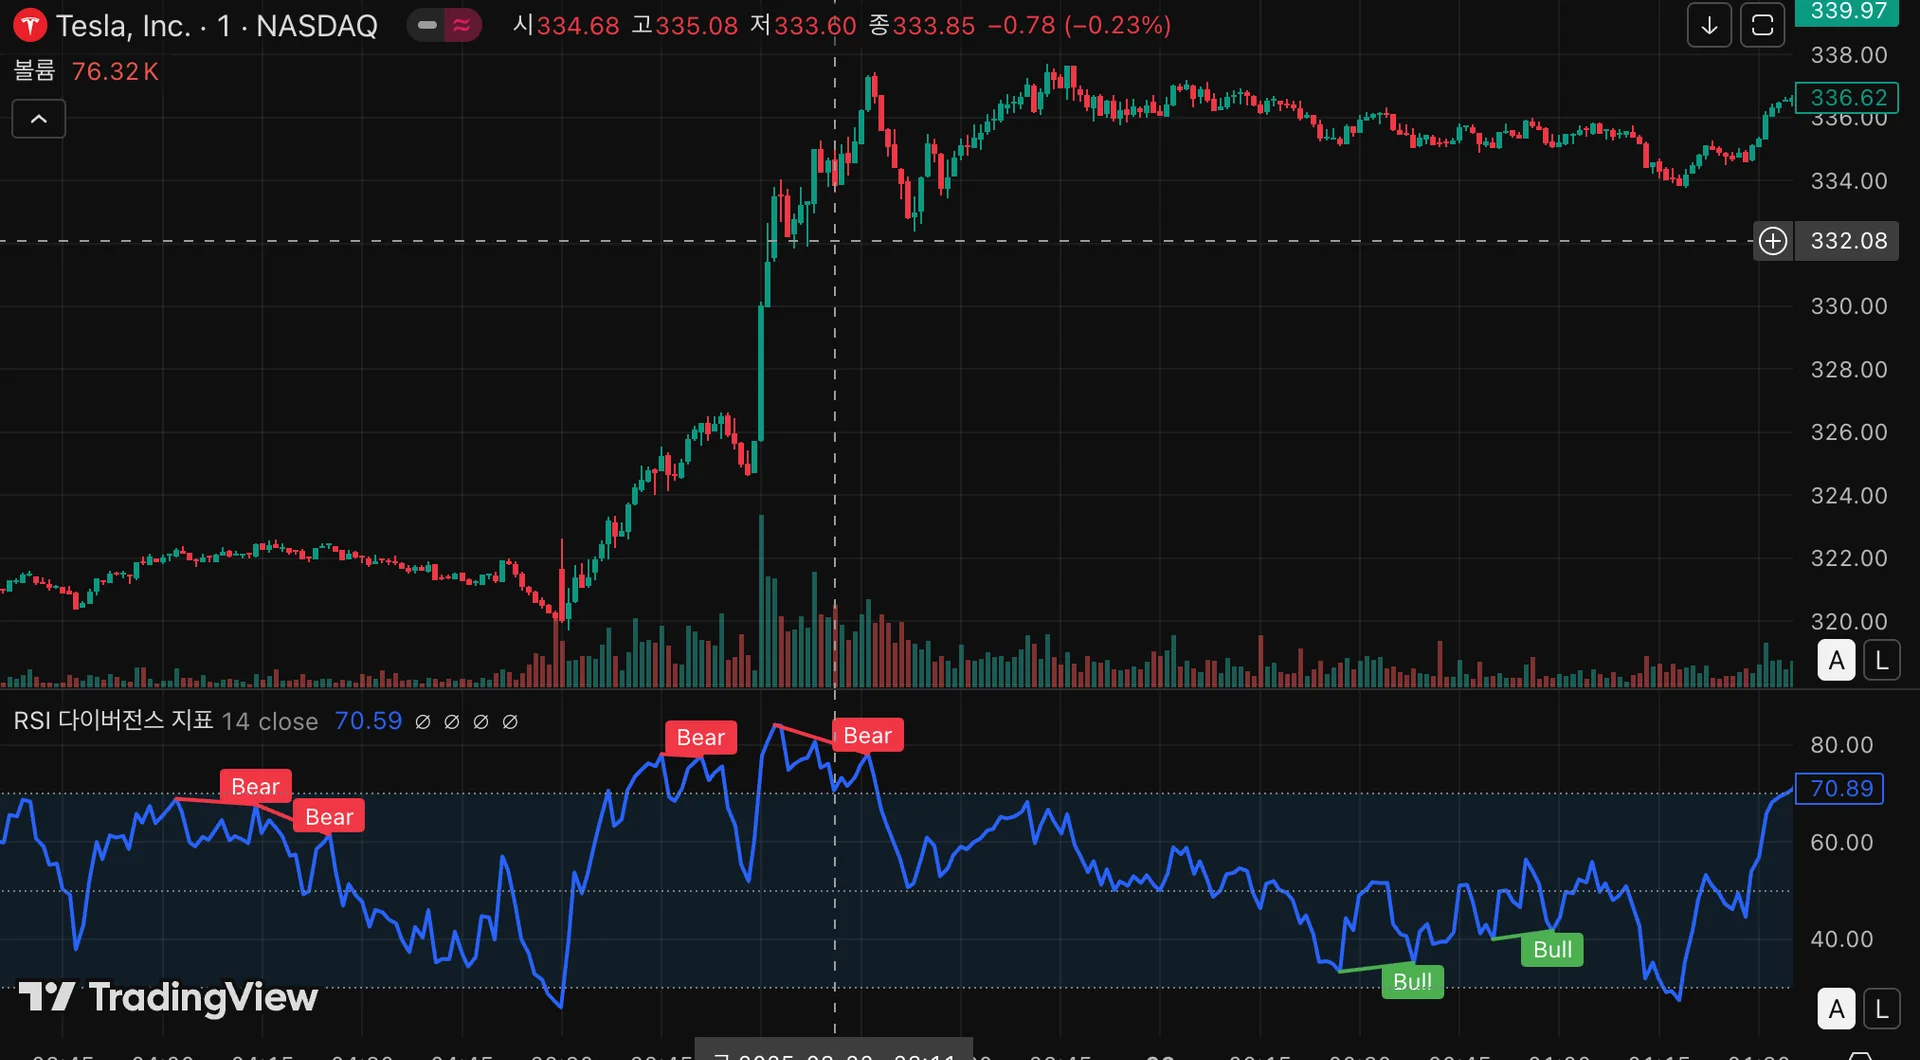Click the green 339.97 price tag

pyautogui.click(x=1847, y=12)
